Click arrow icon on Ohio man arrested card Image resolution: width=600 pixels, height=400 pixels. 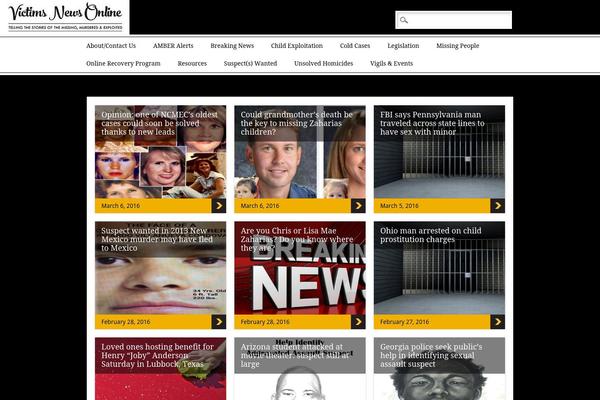(497, 322)
